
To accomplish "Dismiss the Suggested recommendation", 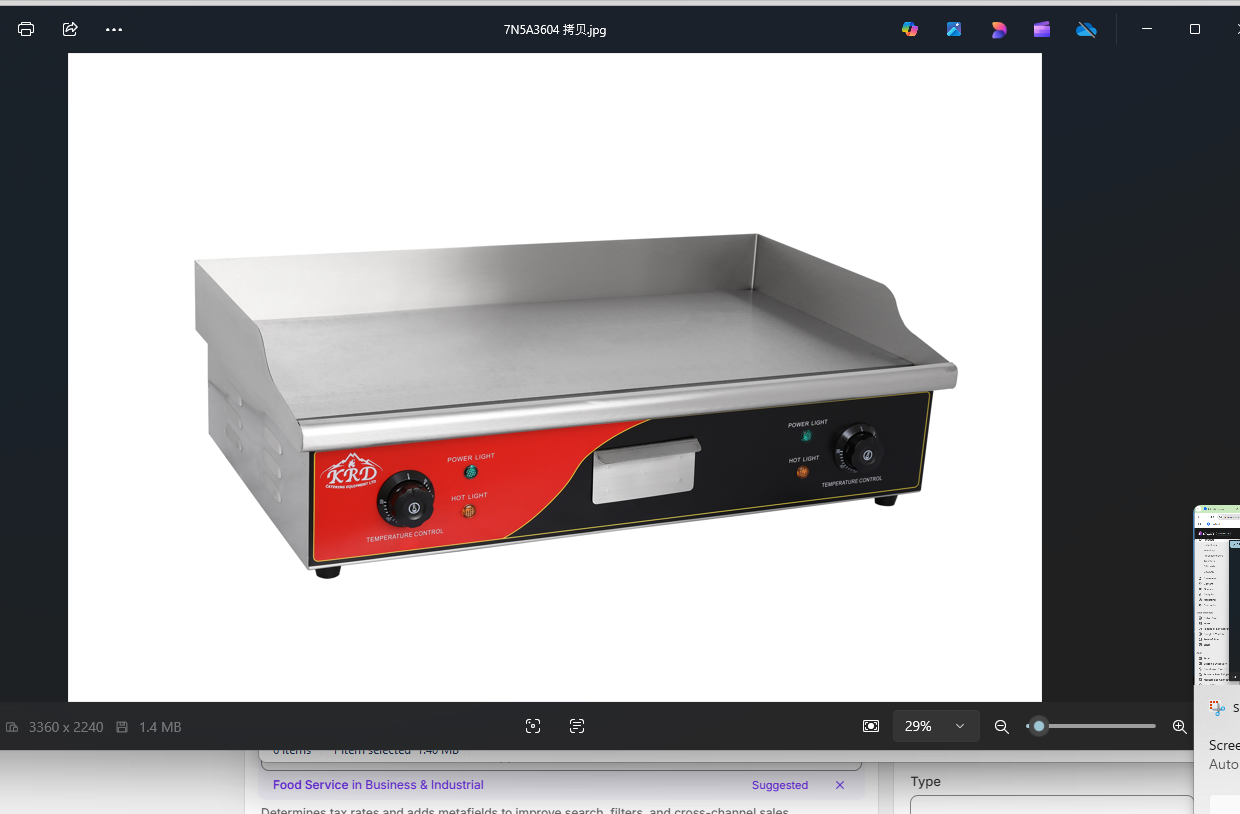I will 840,785.
